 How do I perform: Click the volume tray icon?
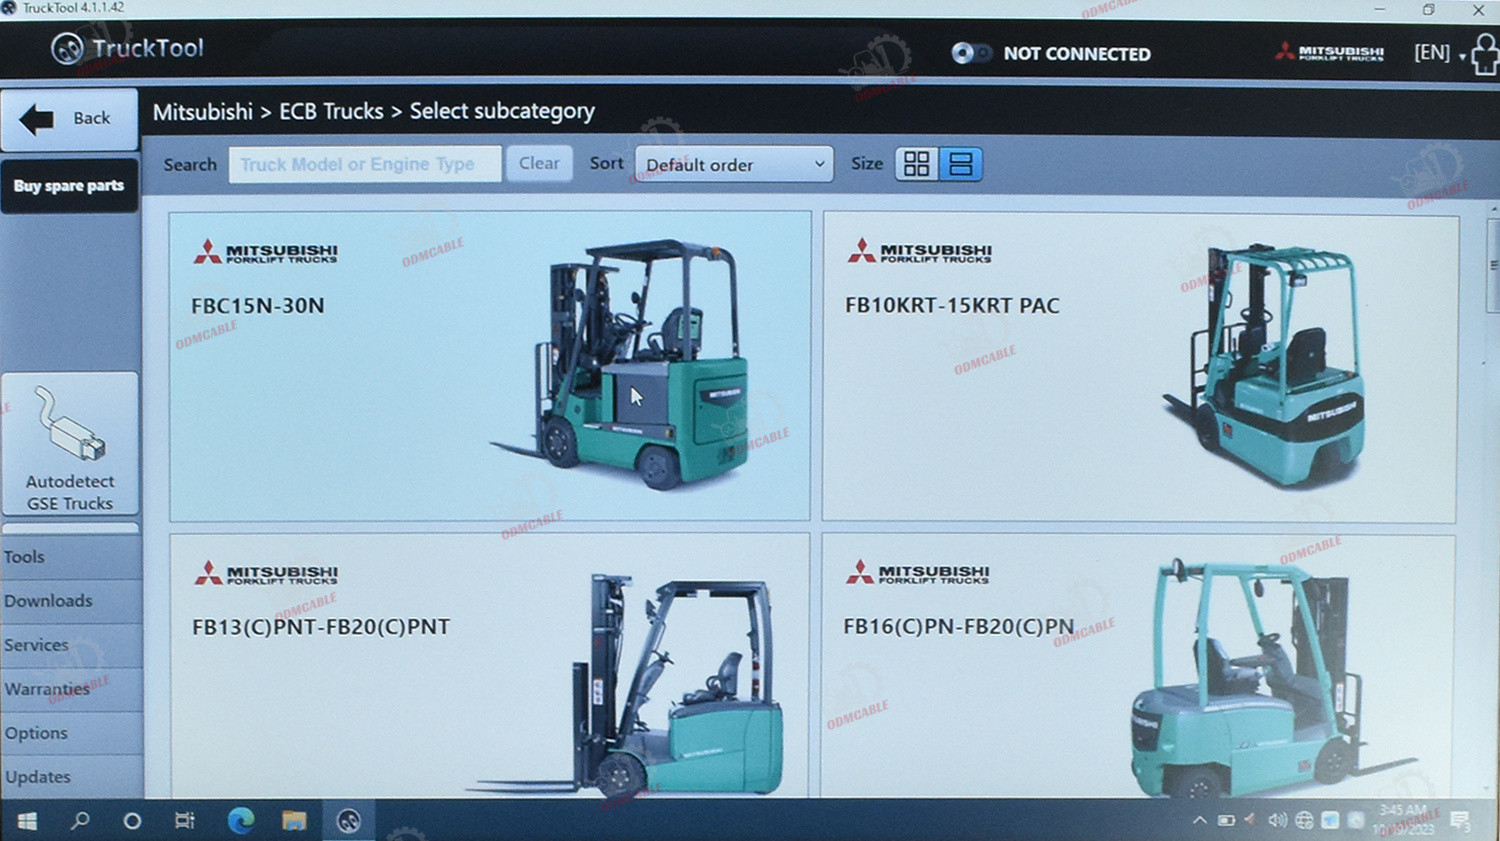point(1277,821)
